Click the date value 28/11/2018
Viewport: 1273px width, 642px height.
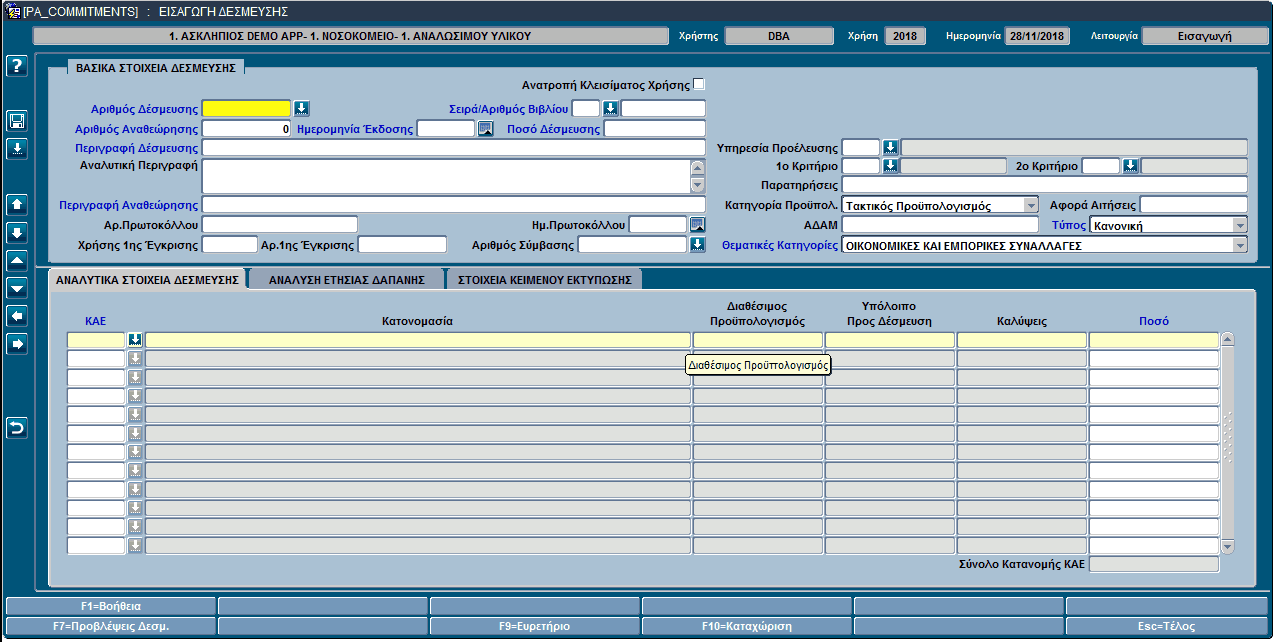click(x=1038, y=36)
